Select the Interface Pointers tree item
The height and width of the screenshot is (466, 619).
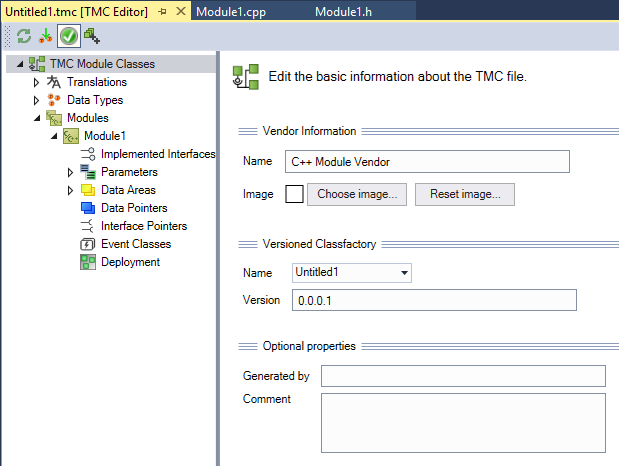144,226
